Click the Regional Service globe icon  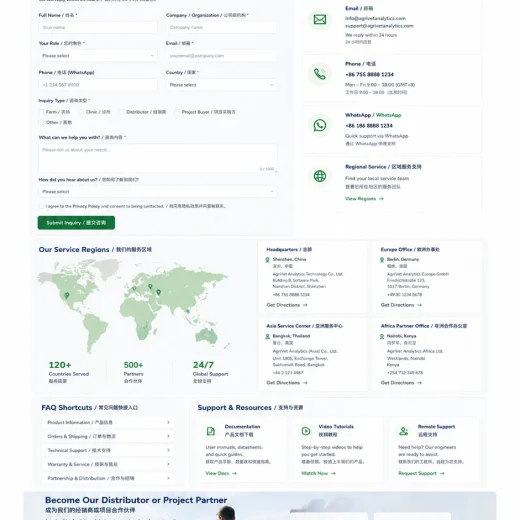320,176
